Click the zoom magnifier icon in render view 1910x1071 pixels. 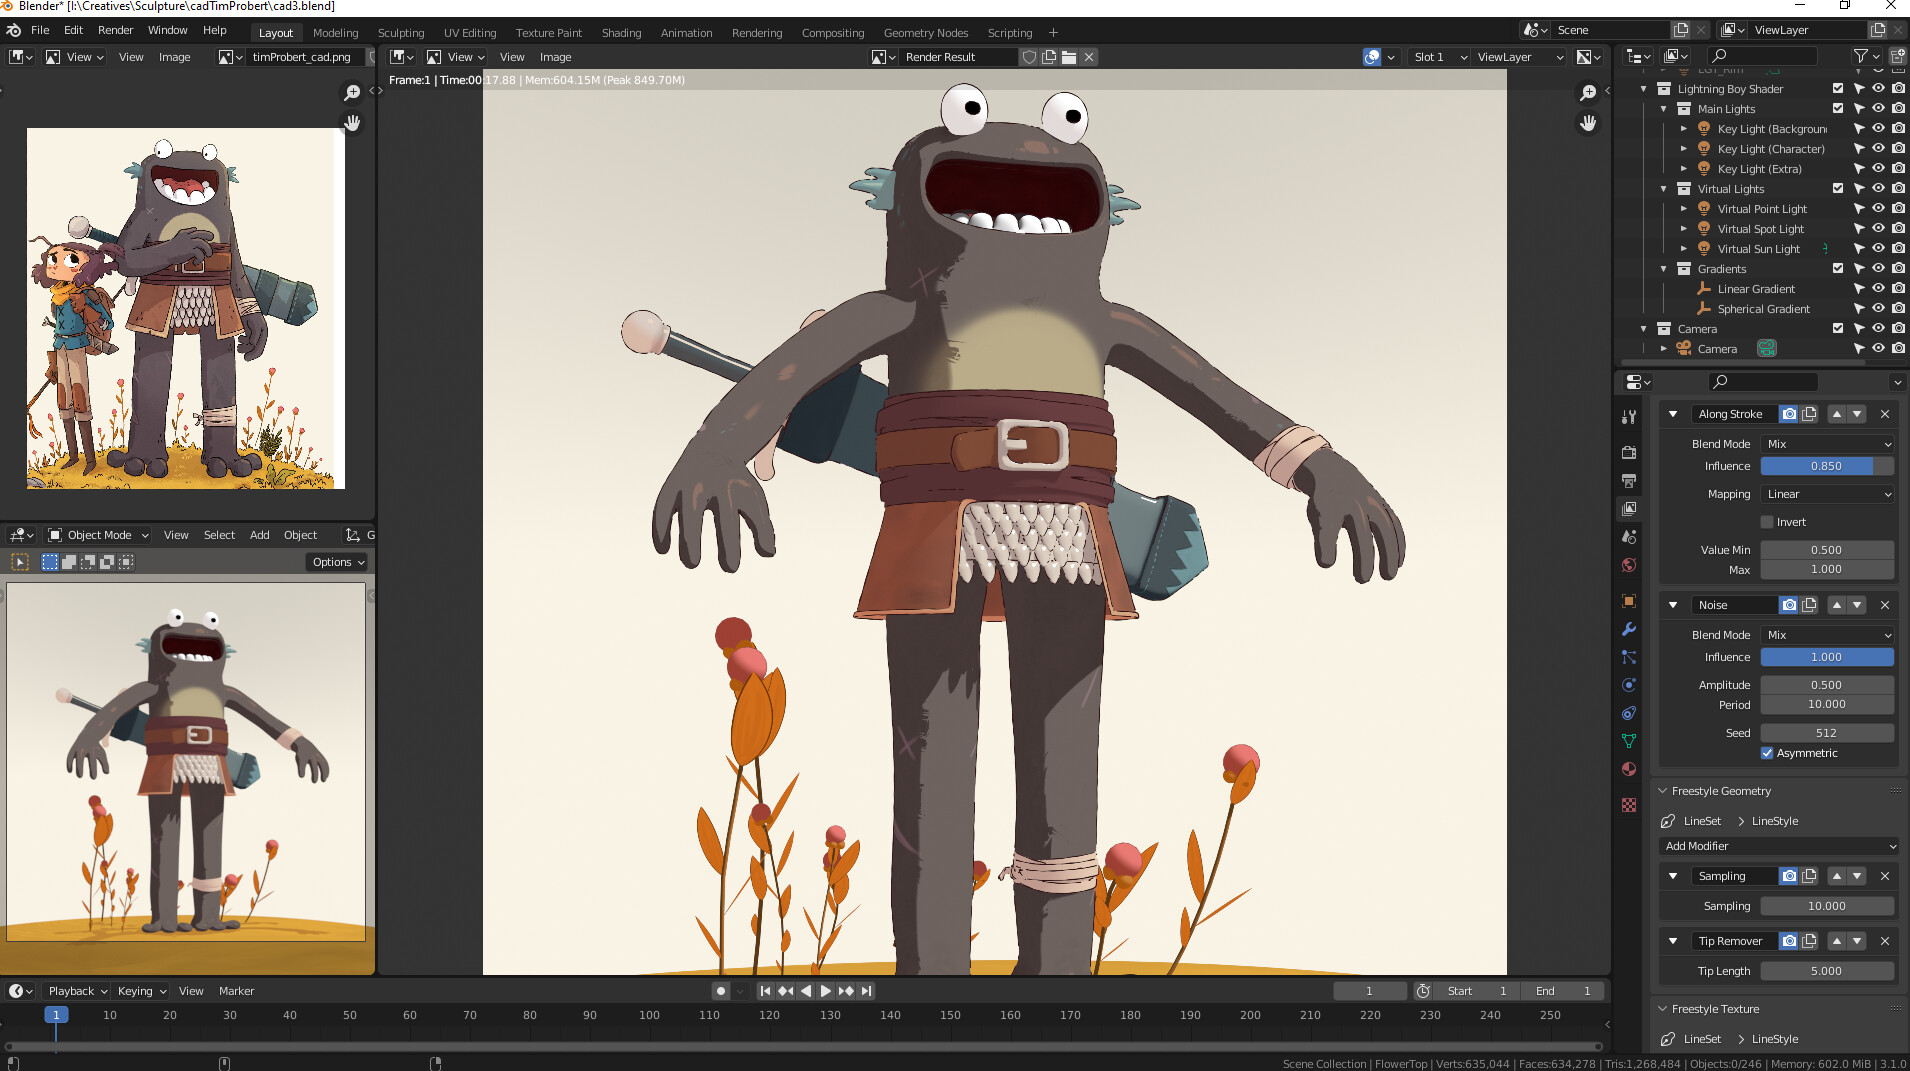point(1588,93)
